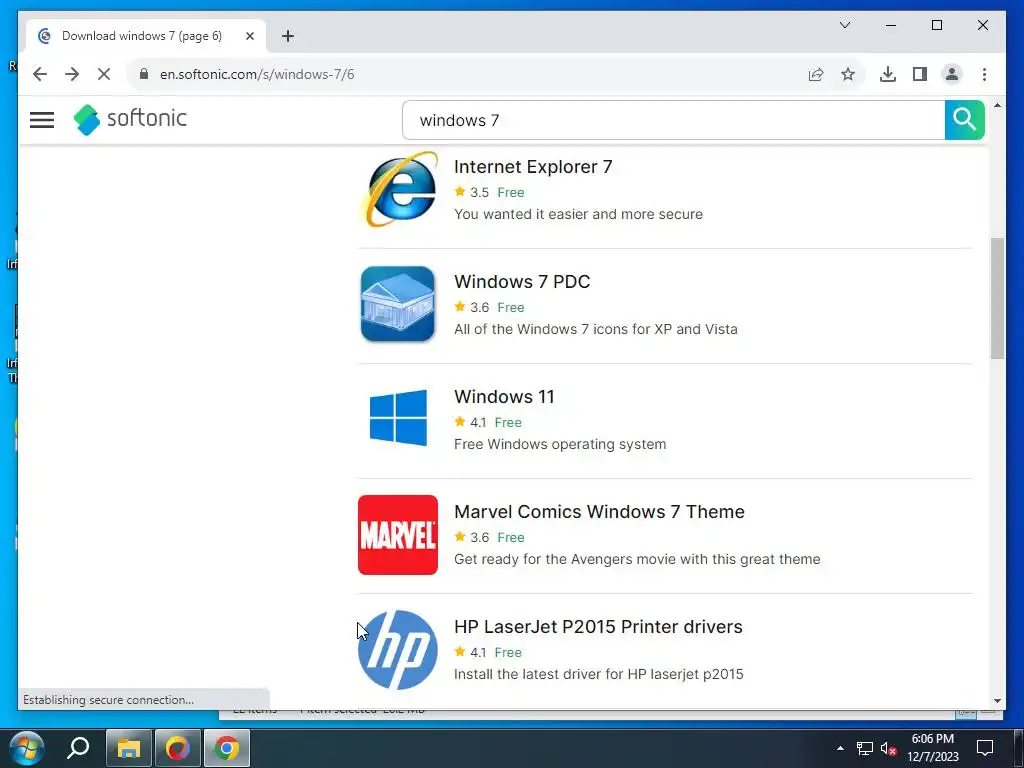Click the scrollbar up arrow
1024x768 pixels.
pos(997,104)
